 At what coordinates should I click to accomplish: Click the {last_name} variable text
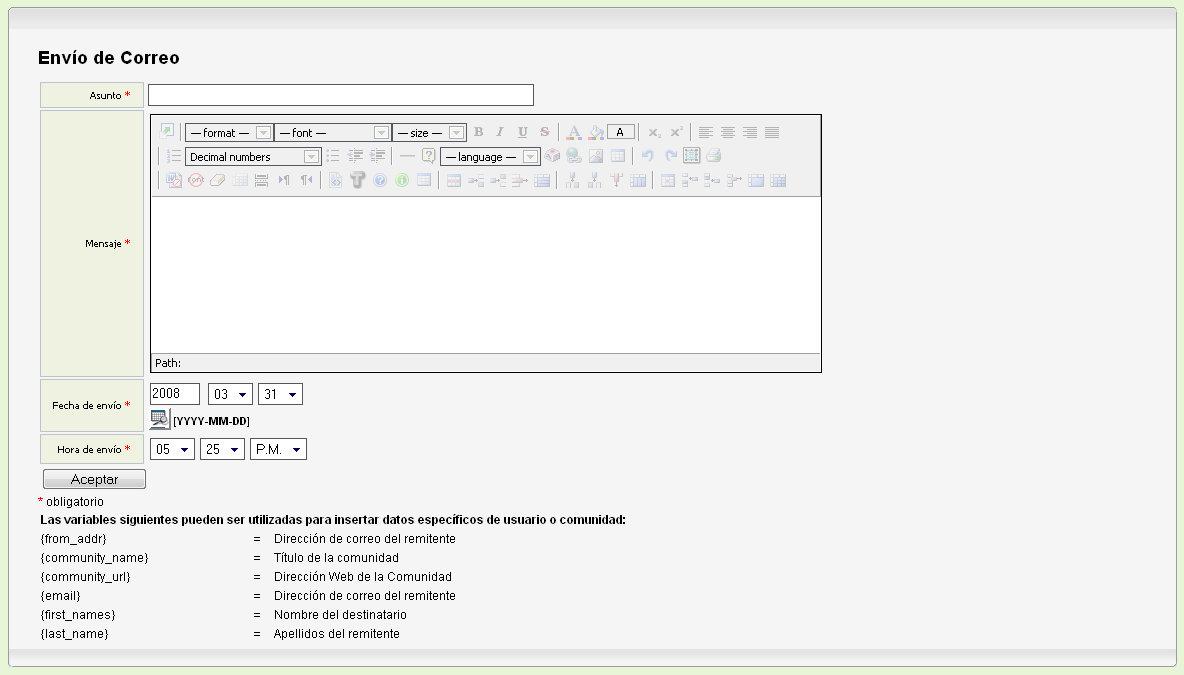click(x=74, y=633)
